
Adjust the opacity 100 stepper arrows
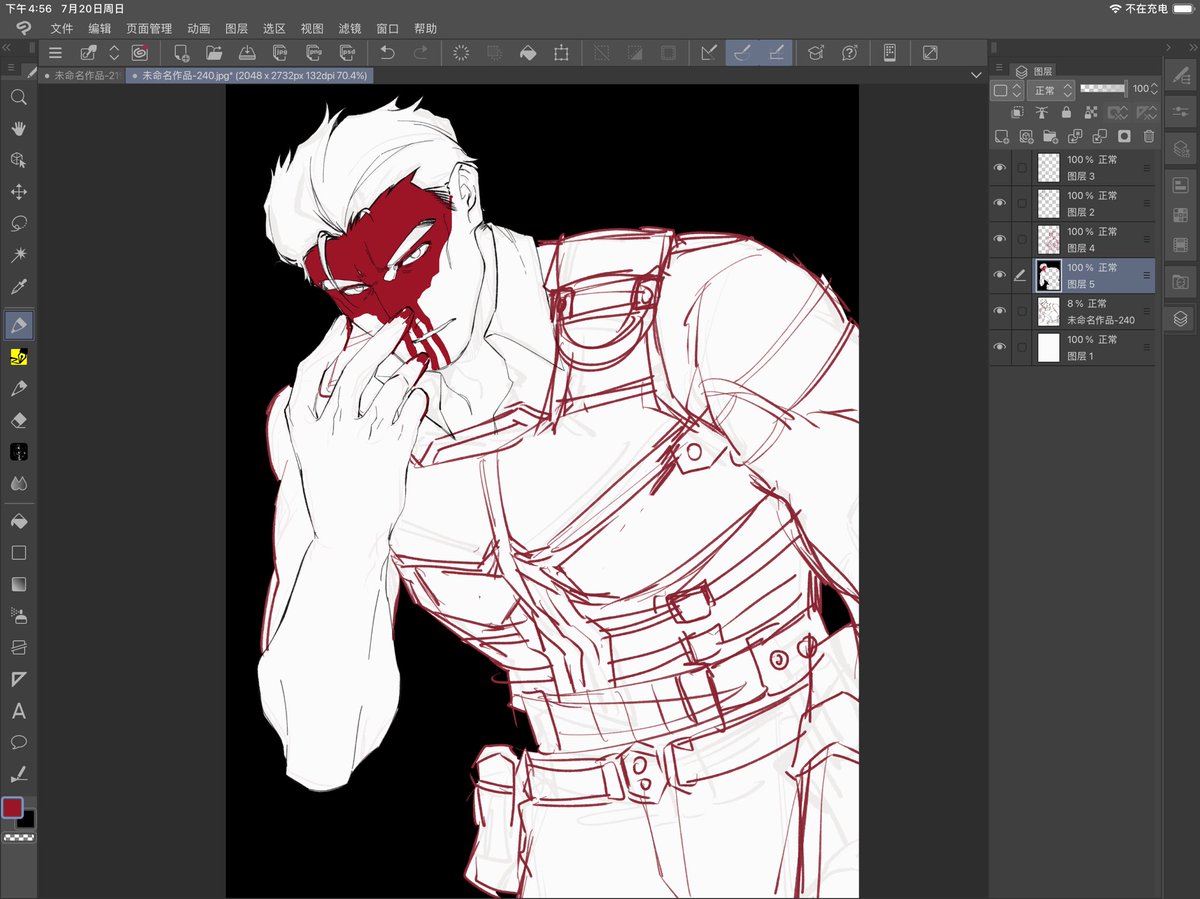click(x=1154, y=89)
